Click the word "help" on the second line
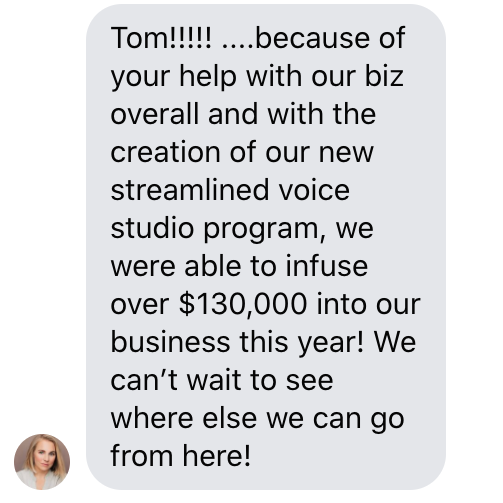The height and width of the screenshot is (503, 503). coord(208,77)
